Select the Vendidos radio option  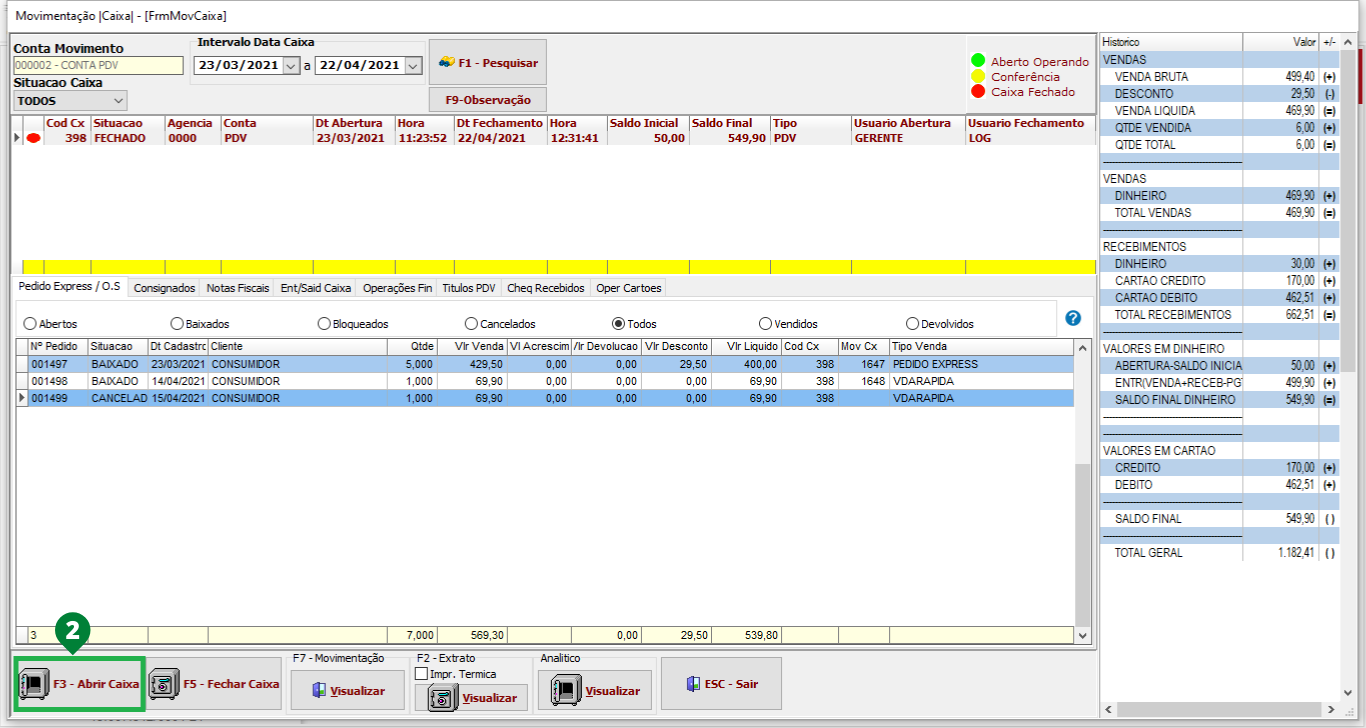click(x=766, y=324)
